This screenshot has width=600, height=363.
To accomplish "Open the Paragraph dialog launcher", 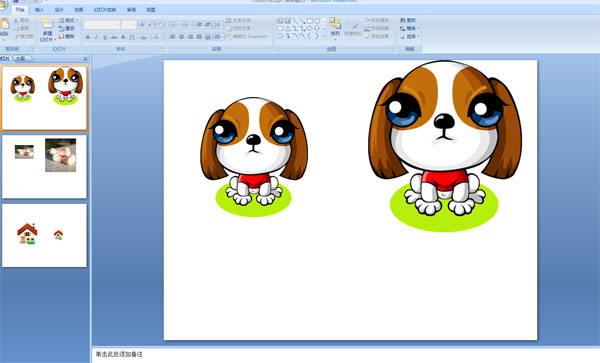I will (x=270, y=49).
